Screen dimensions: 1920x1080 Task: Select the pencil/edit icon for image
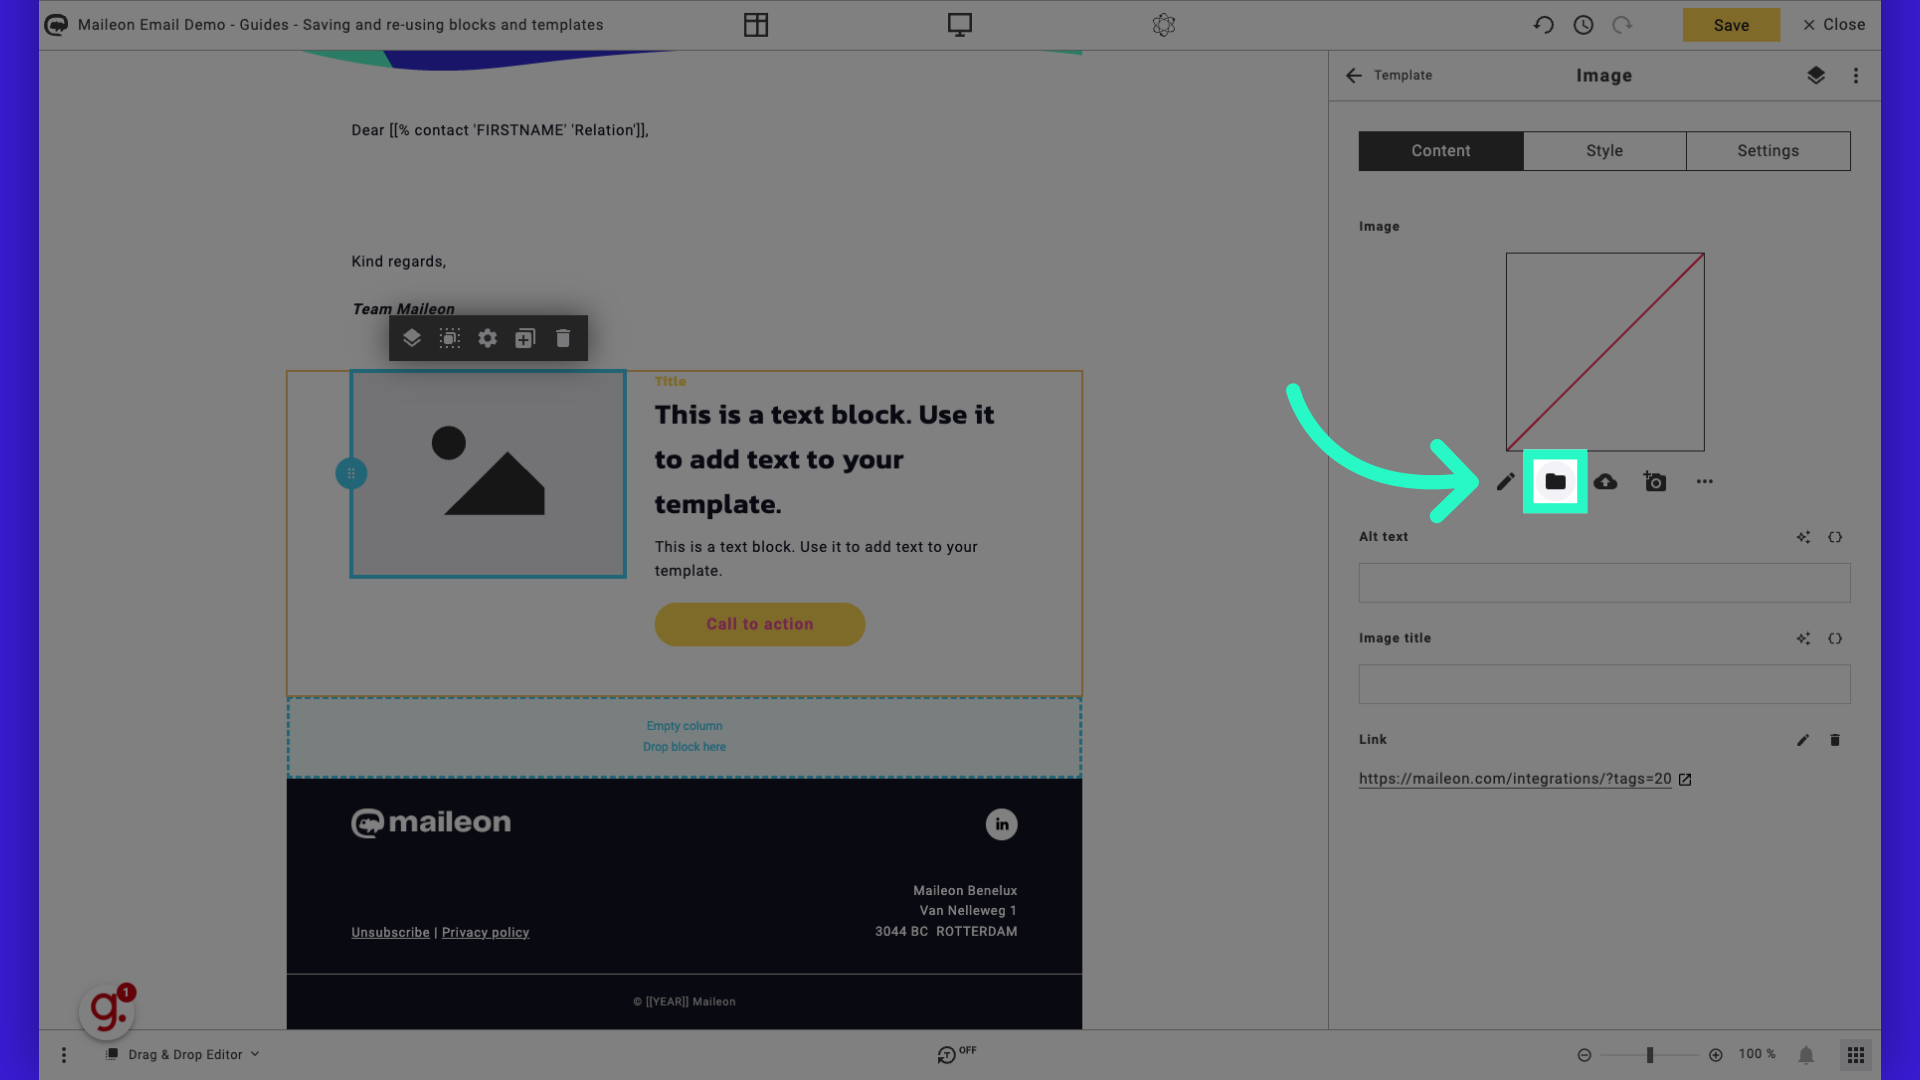click(x=1505, y=481)
